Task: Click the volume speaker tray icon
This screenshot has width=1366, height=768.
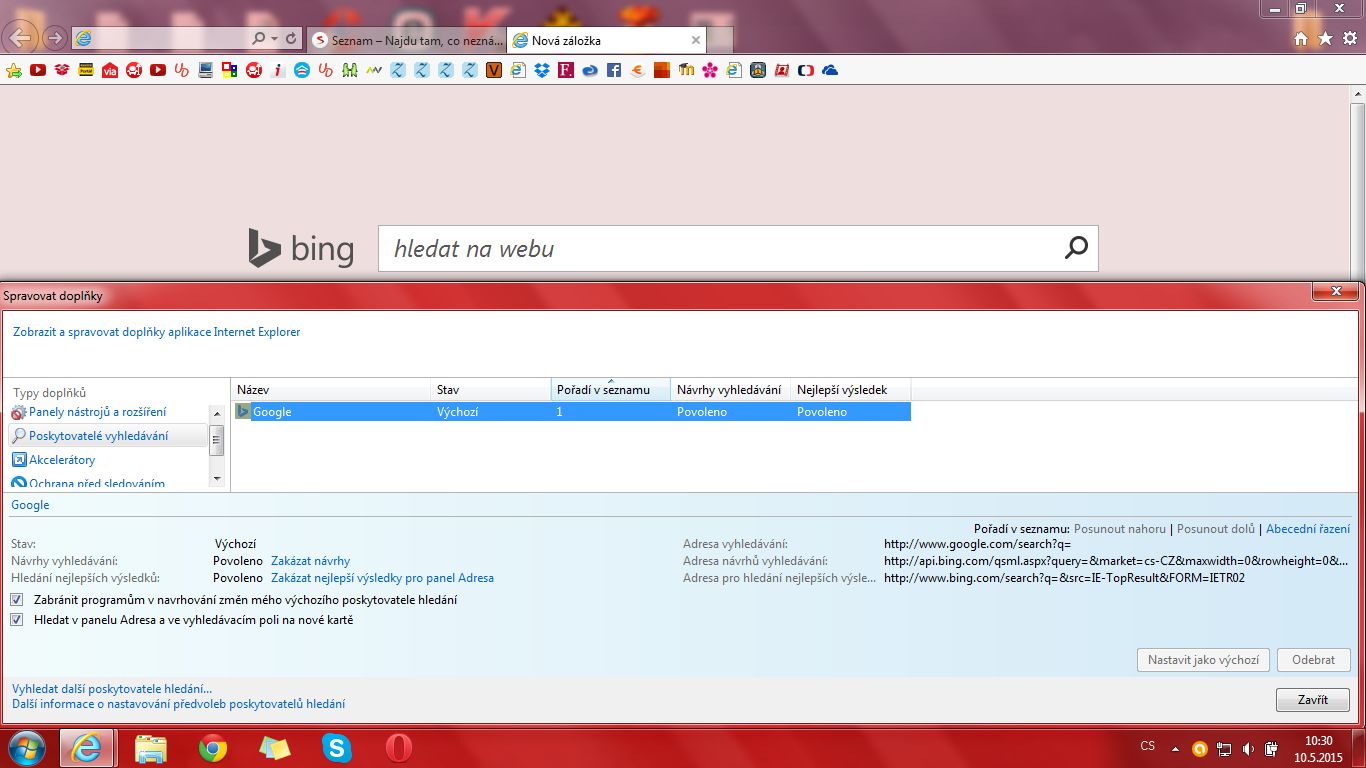Action: [1248, 748]
